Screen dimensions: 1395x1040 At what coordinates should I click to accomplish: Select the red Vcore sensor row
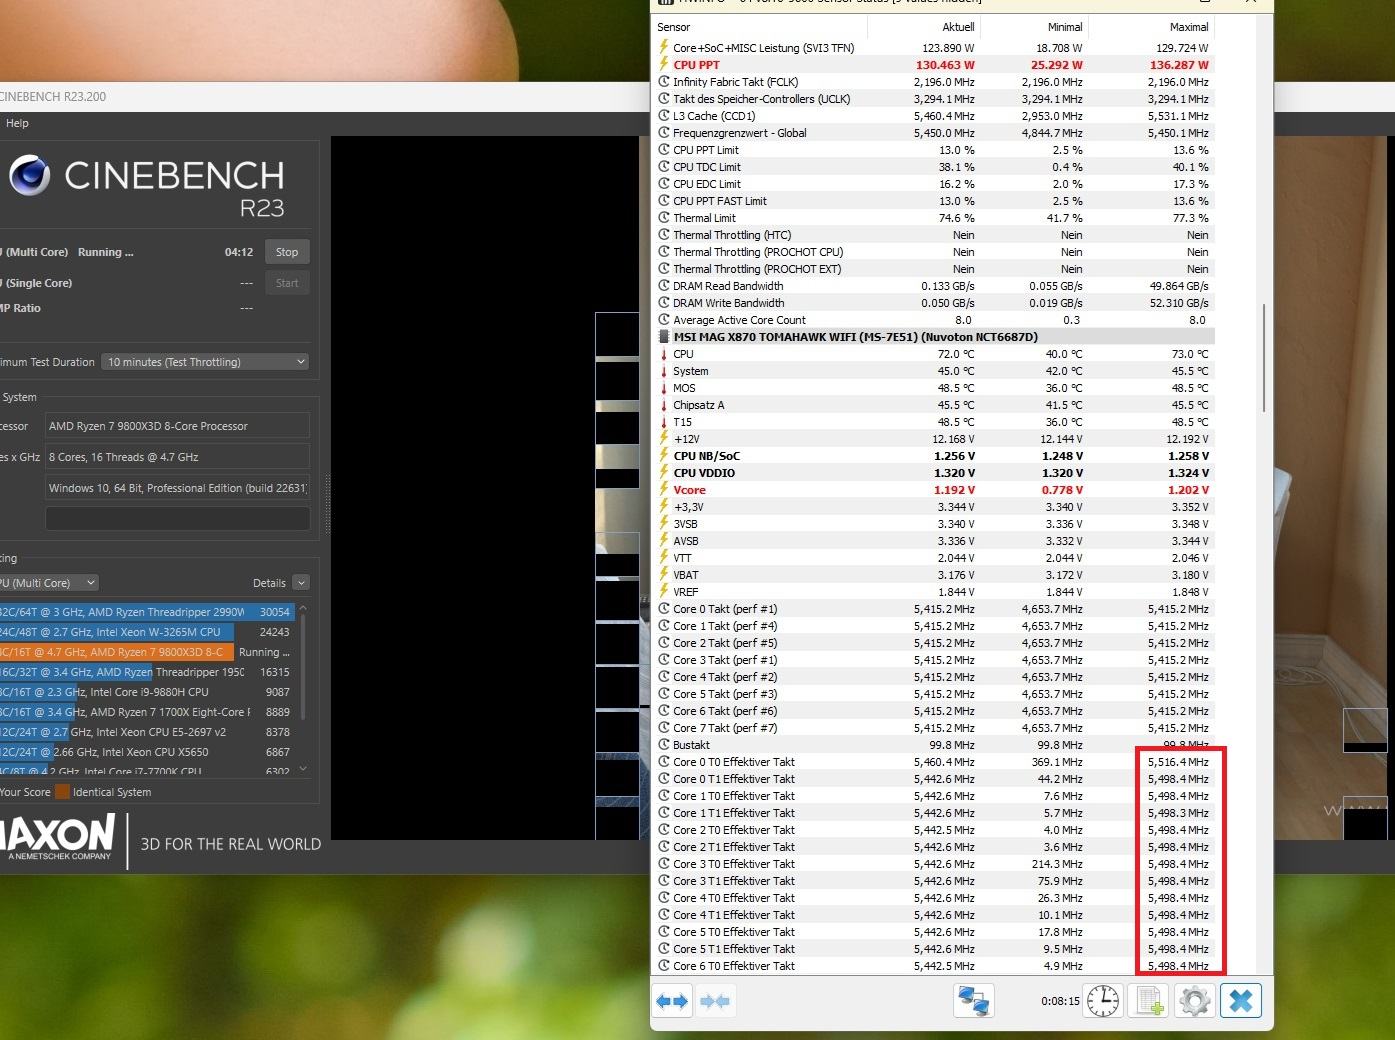click(934, 490)
